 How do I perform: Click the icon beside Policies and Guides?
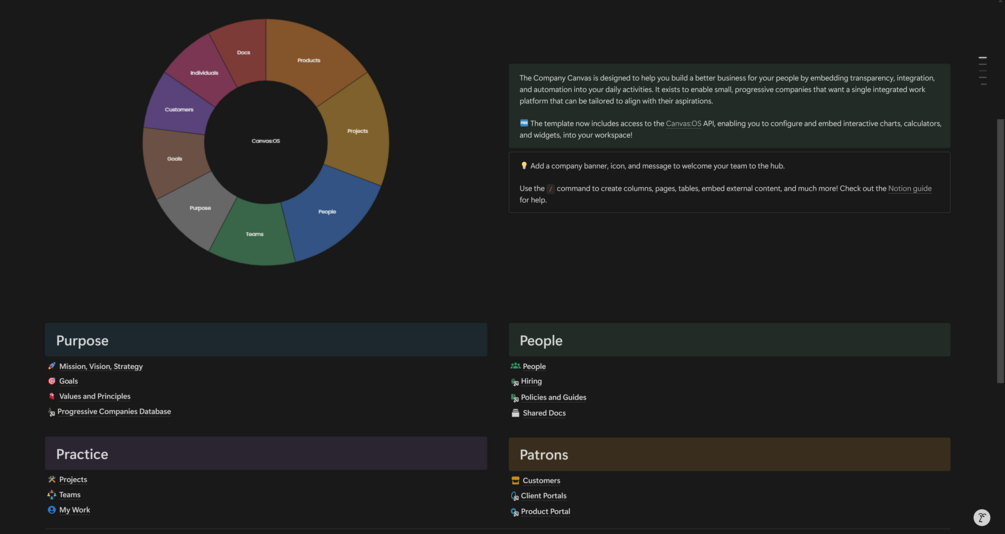[x=515, y=397]
